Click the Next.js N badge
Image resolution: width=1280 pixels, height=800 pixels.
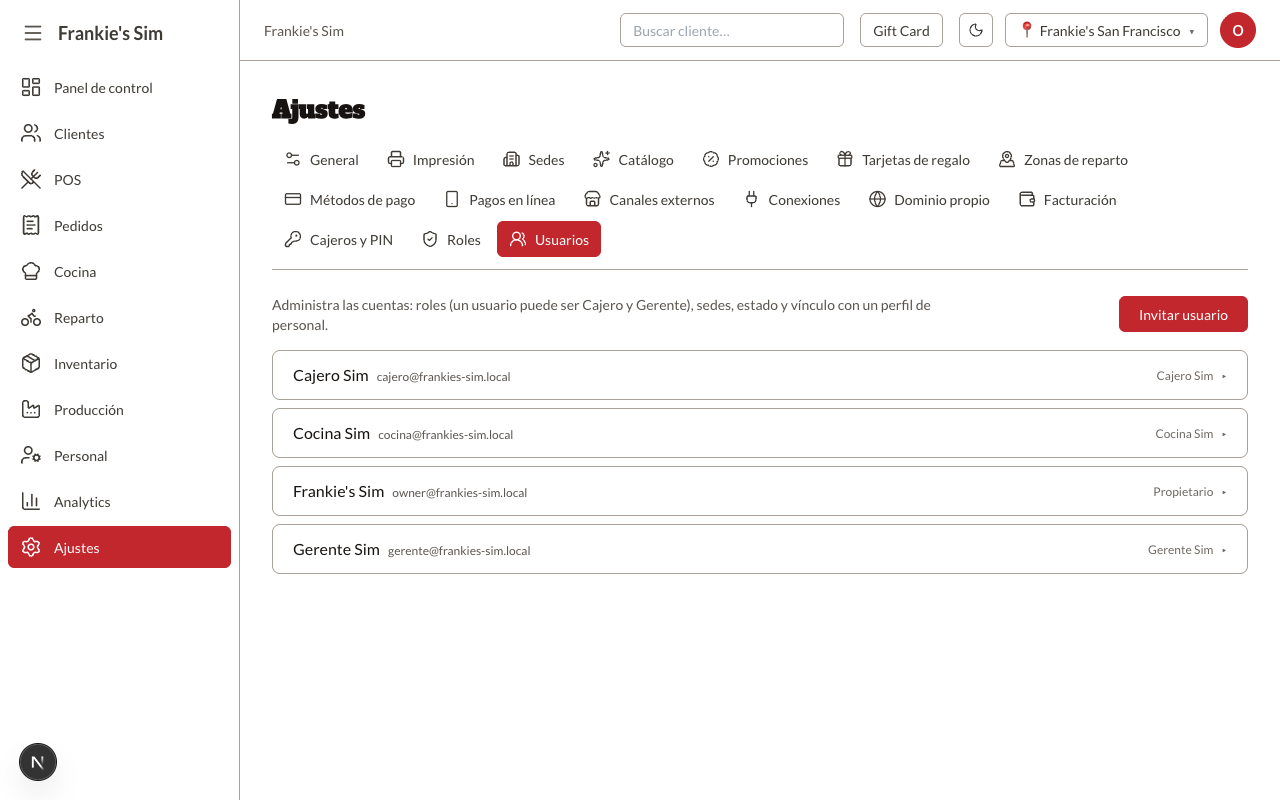pyautogui.click(x=38, y=762)
